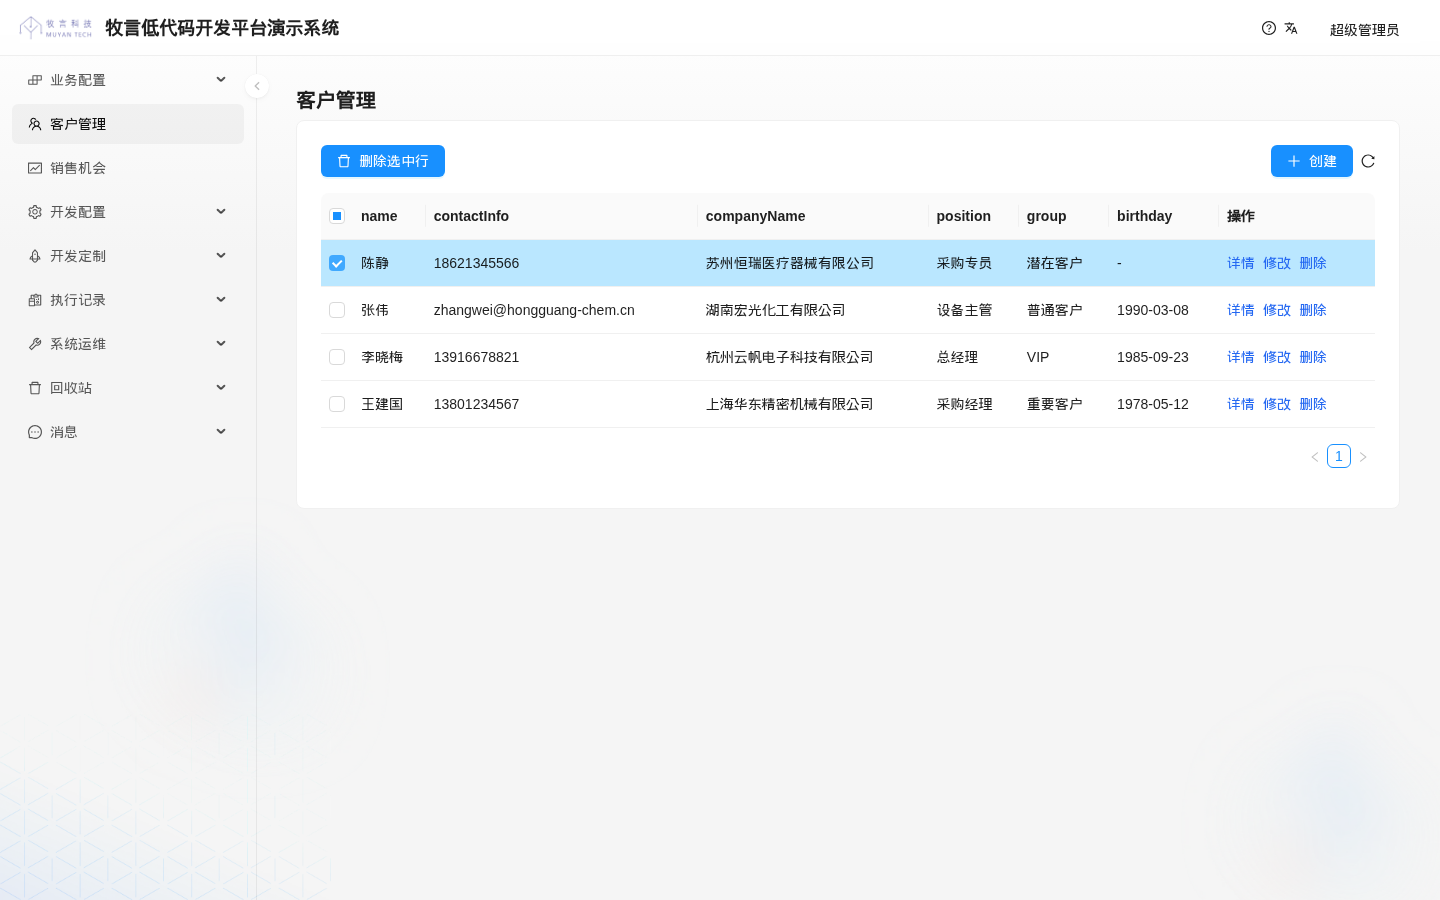The image size is (1440, 900).
Task: Click 删除 for 李晓梅
Action: 1313,357
